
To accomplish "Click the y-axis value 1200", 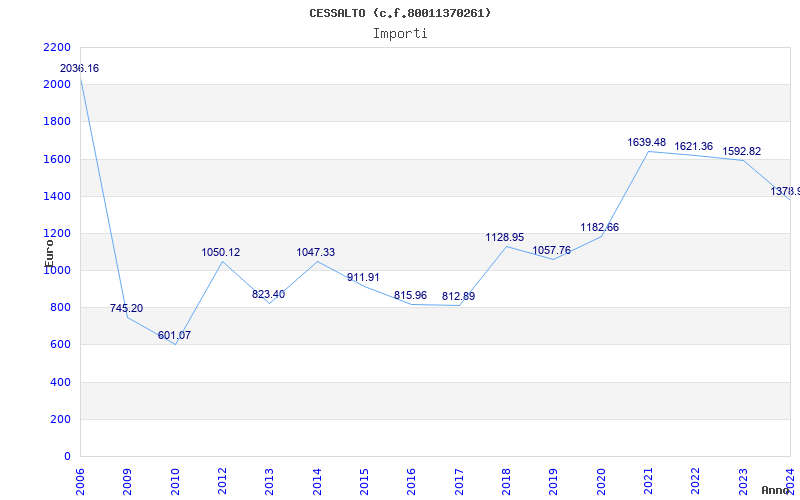I will (57, 234).
